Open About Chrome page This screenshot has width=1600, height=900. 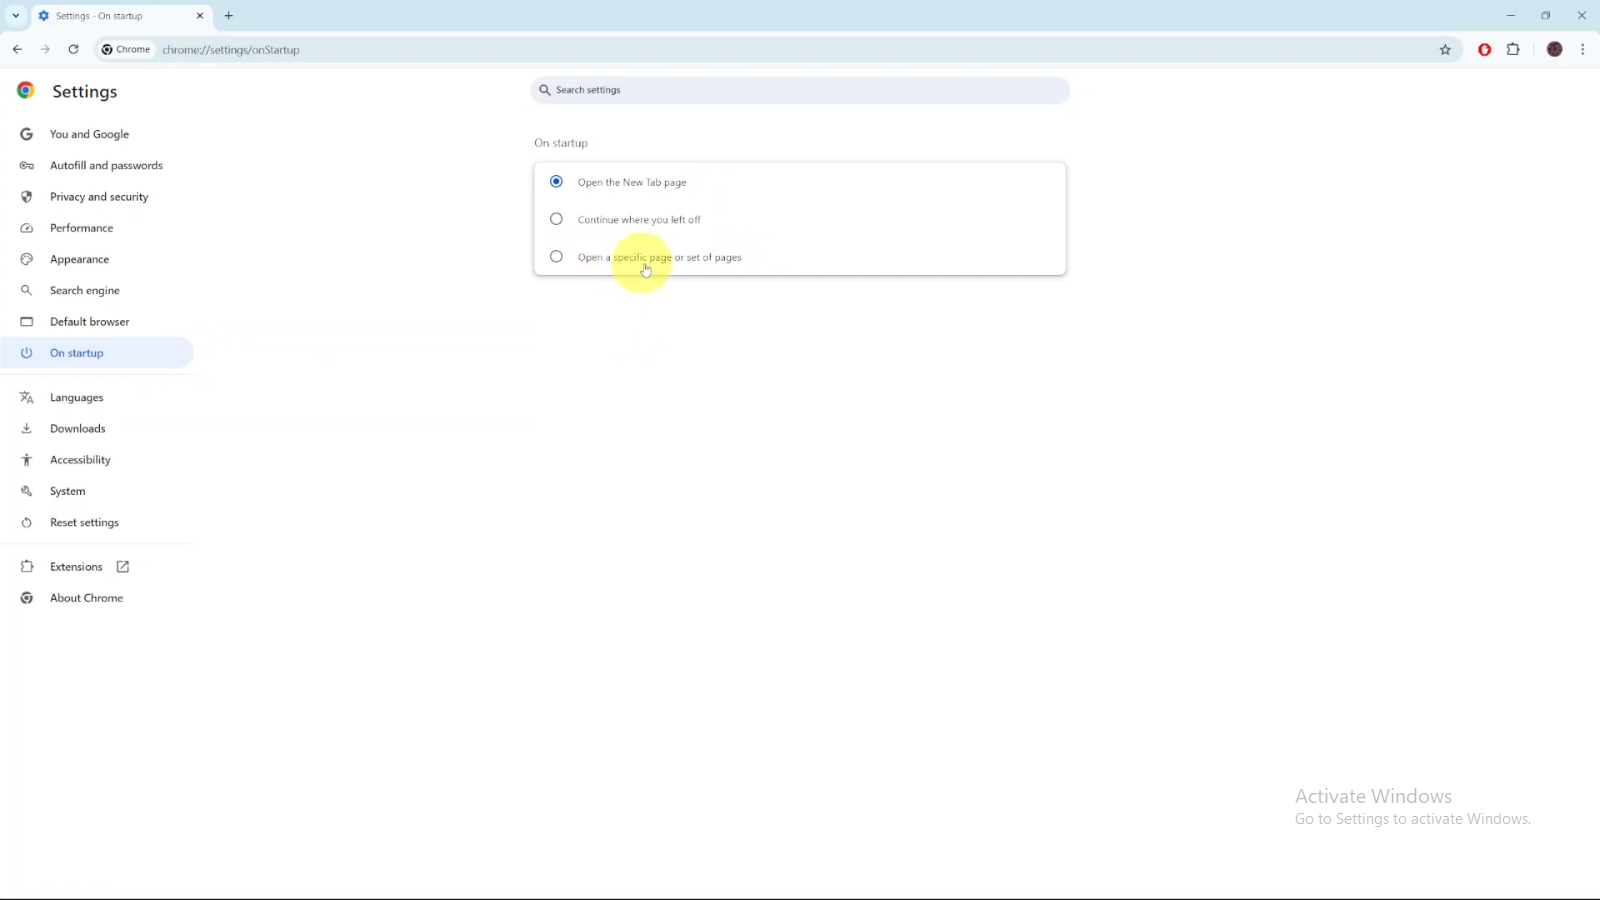click(97, 598)
